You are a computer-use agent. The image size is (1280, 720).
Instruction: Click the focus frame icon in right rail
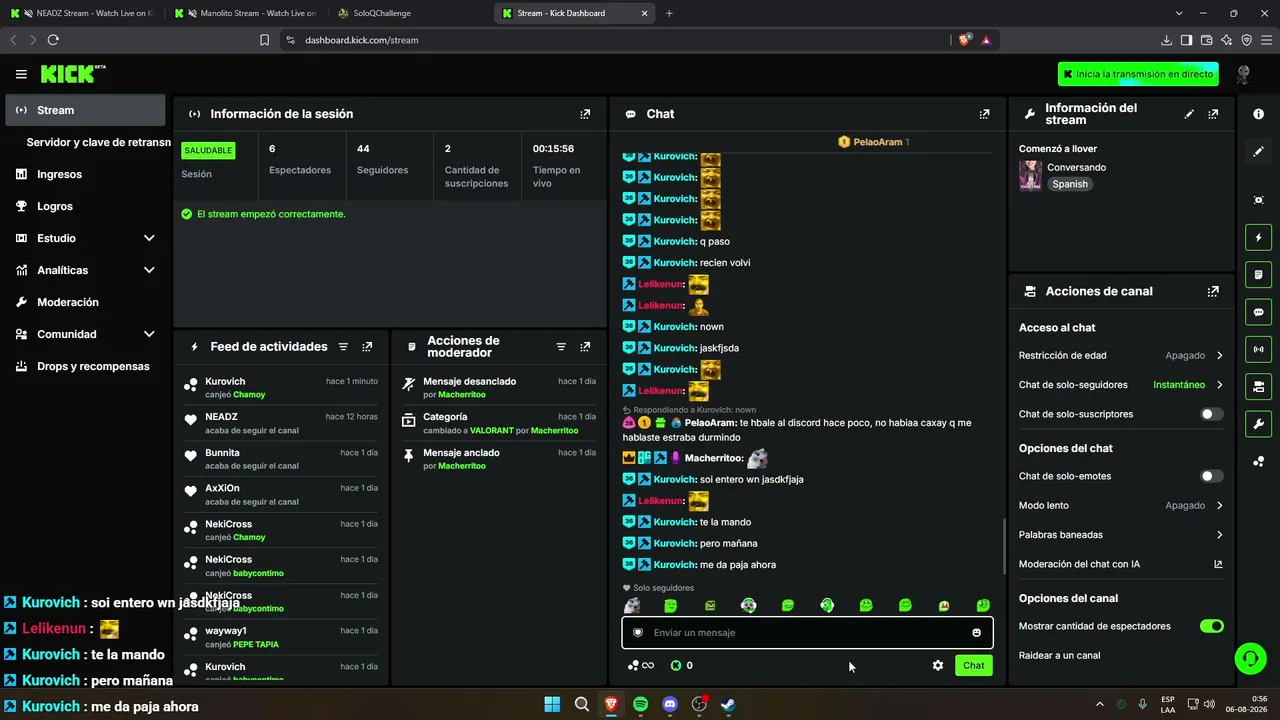click(1258, 200)
